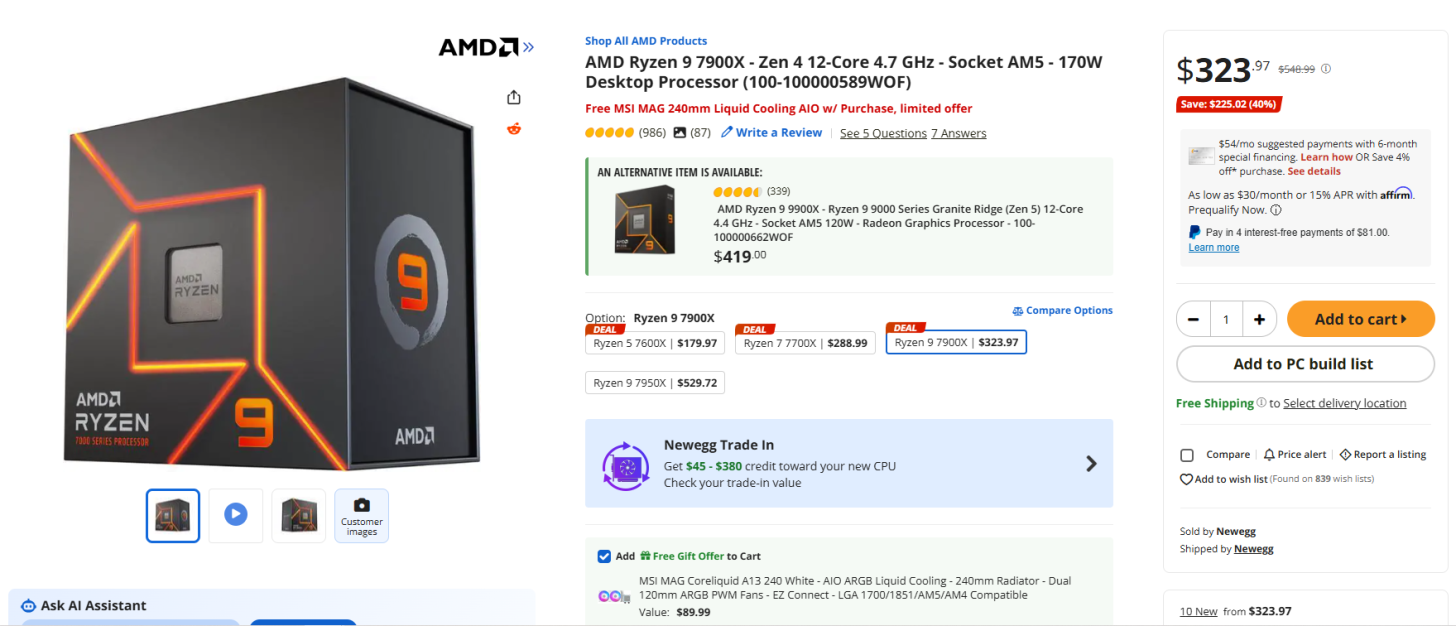Click Add to PC build list button
The height and width of the screenshot is (626, 1456).
pos(1304,364)
